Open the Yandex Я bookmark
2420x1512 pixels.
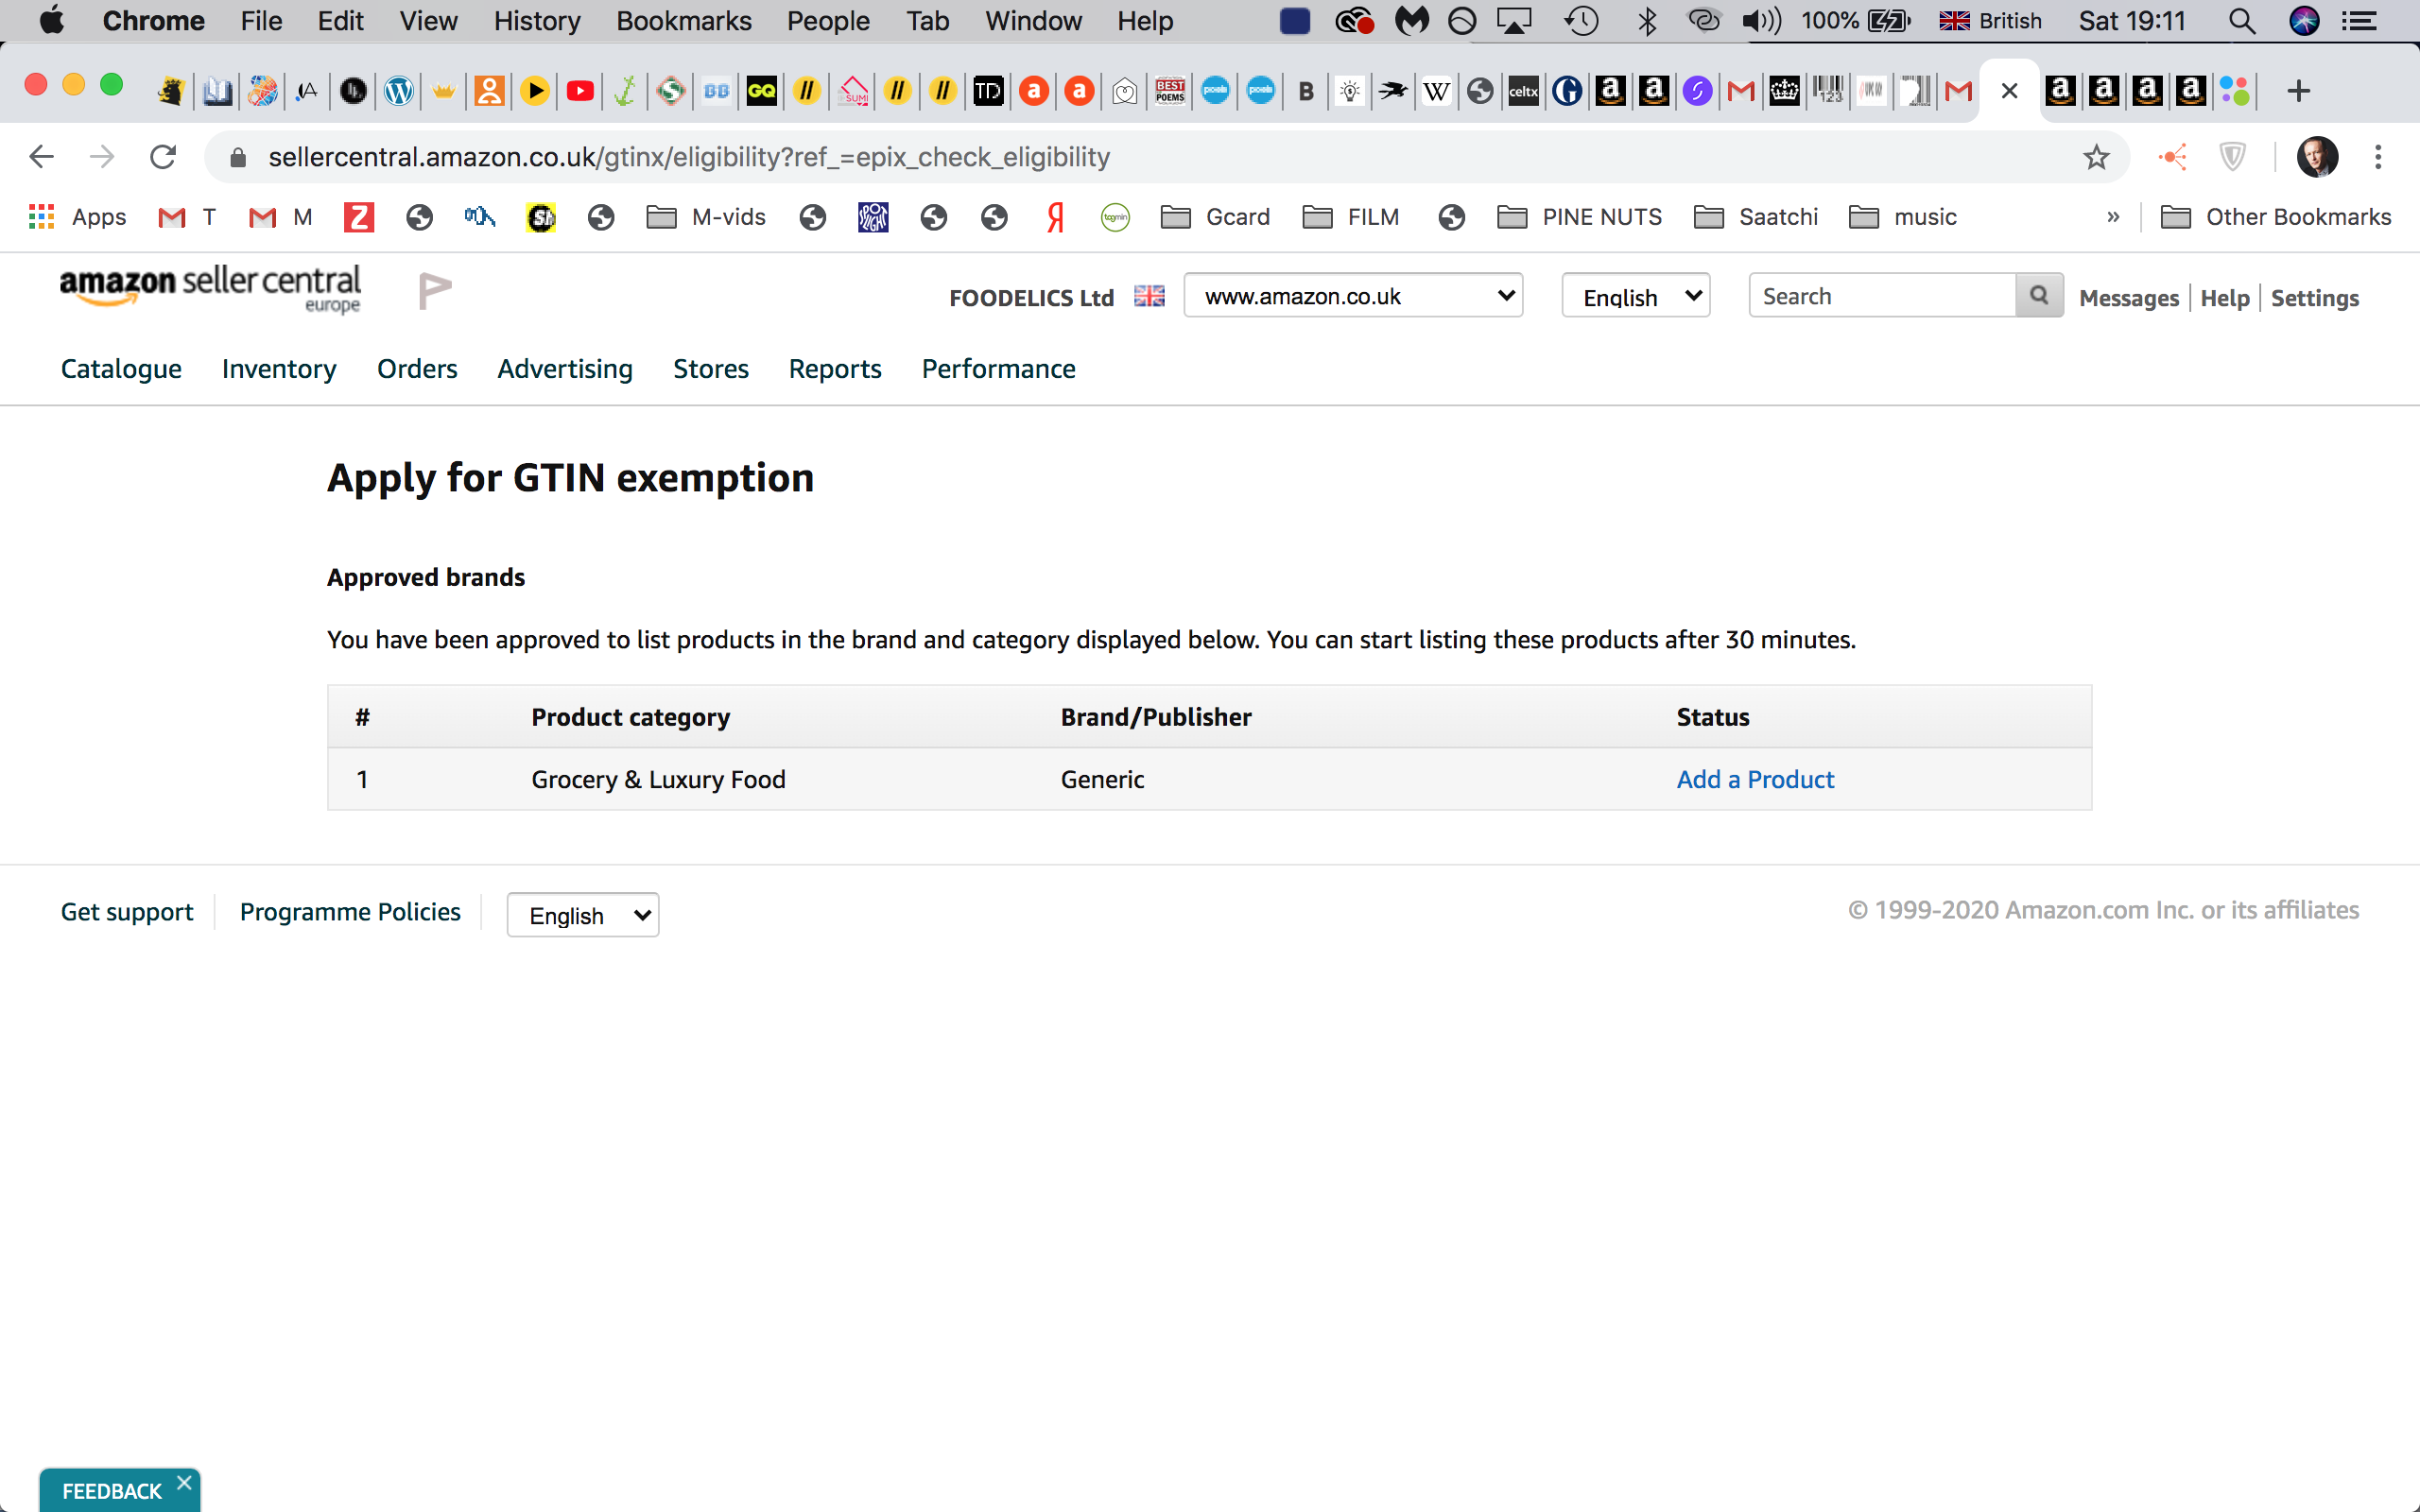click(1055, 217)
